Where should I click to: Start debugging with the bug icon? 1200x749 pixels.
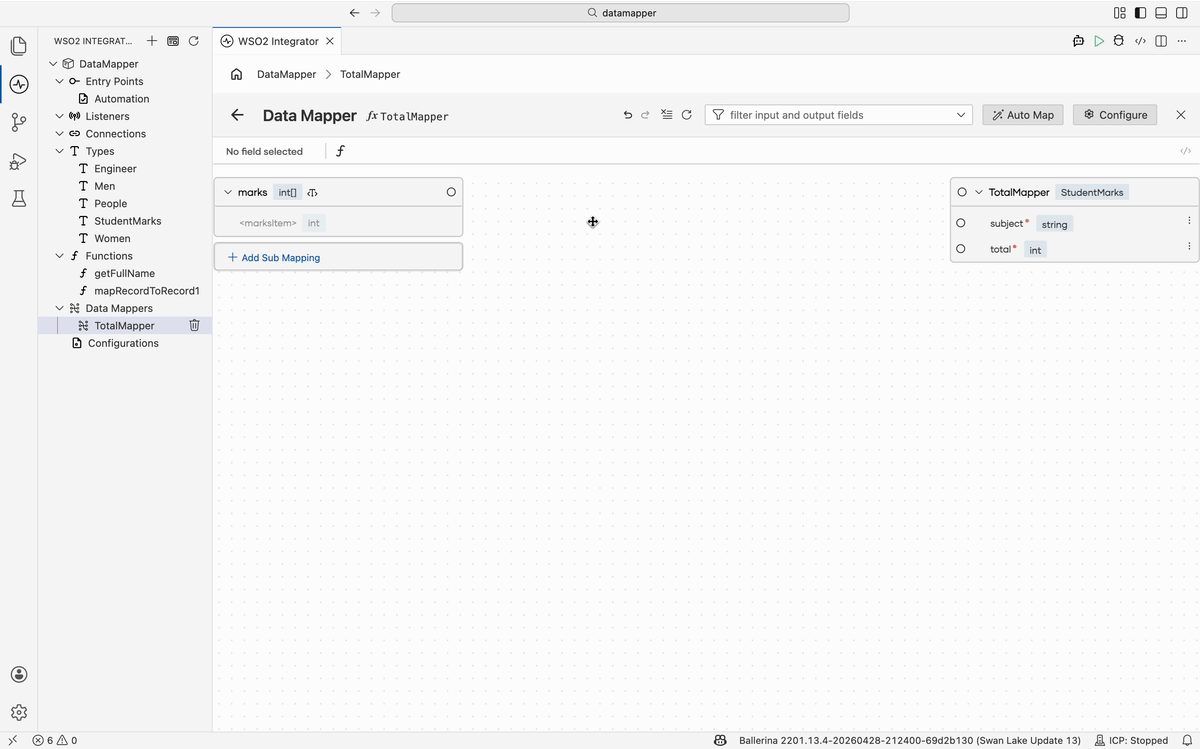point(1119,41)
